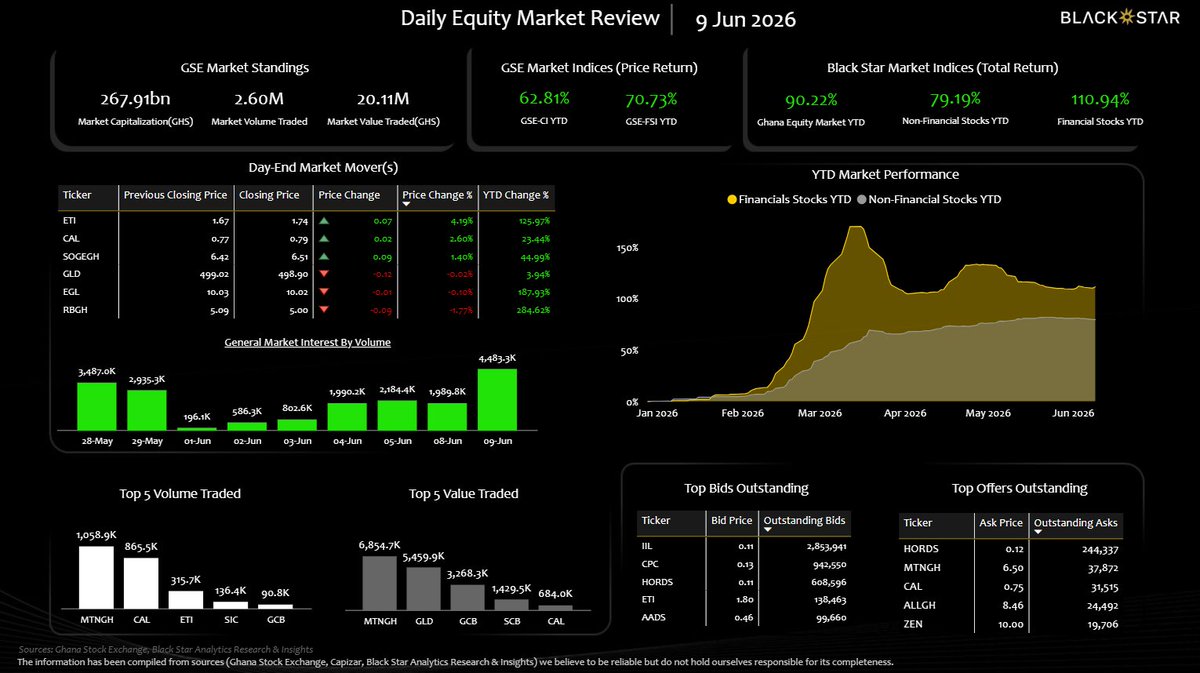Click the SOGEGH ticker in the movers table
This screenshot has height=673, width=1200.
(x=80, y=256)
